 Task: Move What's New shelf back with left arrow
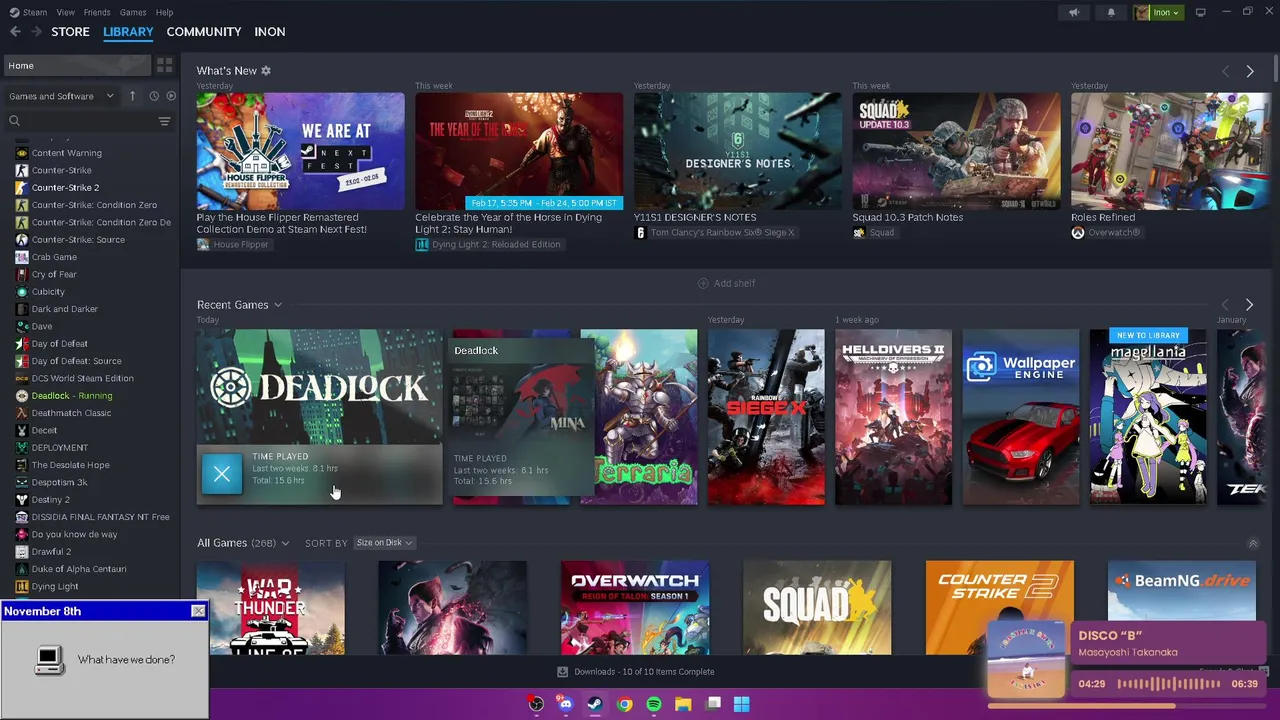pos(1226,71)
